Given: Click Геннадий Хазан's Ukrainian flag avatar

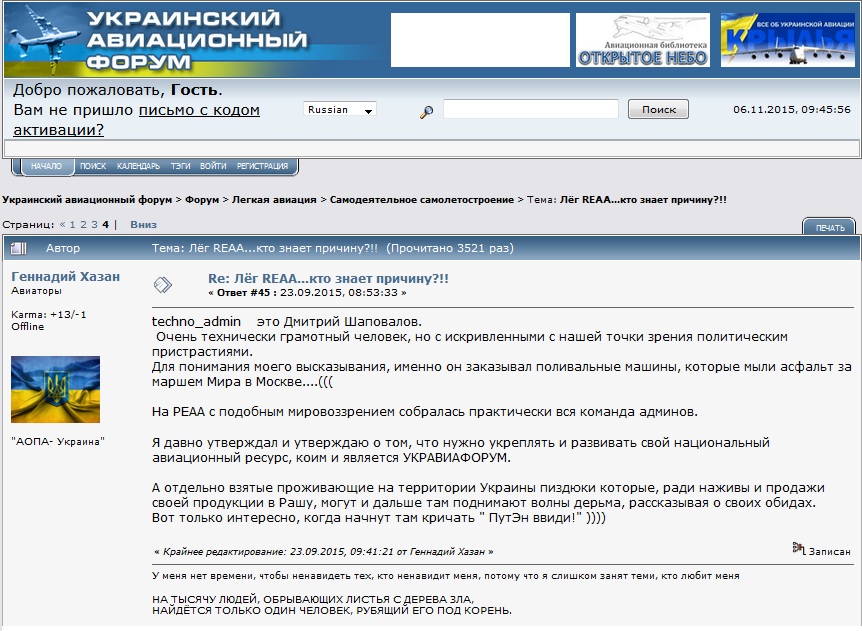Looking at the screenshot, I should tap(55, 389).
